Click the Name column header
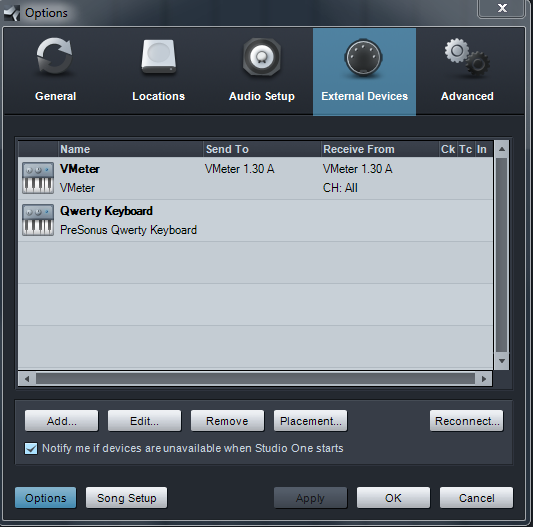Viewport: 533px width, 527px height. [131, 149]
